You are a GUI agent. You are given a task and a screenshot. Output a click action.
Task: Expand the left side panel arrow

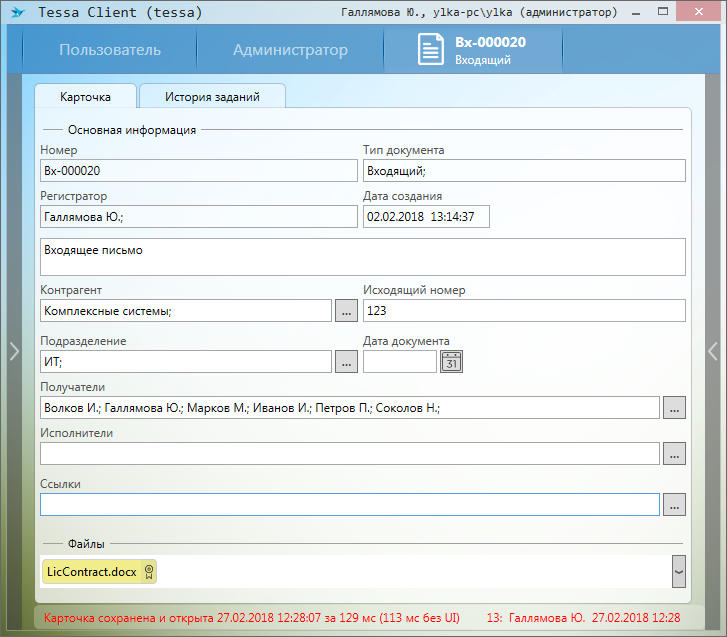pyautogui.click(x=14, y=350)
